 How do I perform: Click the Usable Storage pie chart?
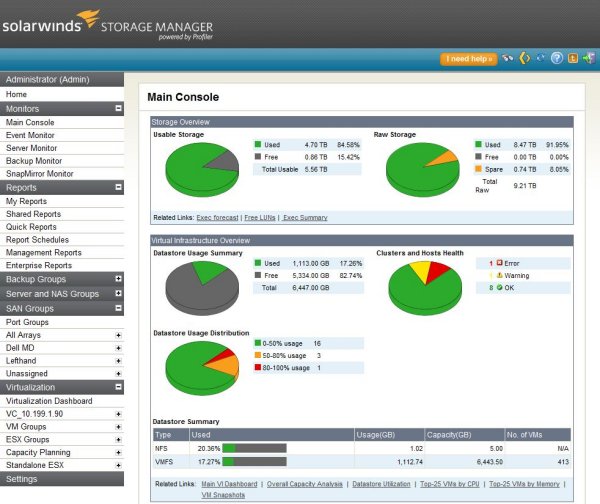pyautogui.click(x=202, y=170)
